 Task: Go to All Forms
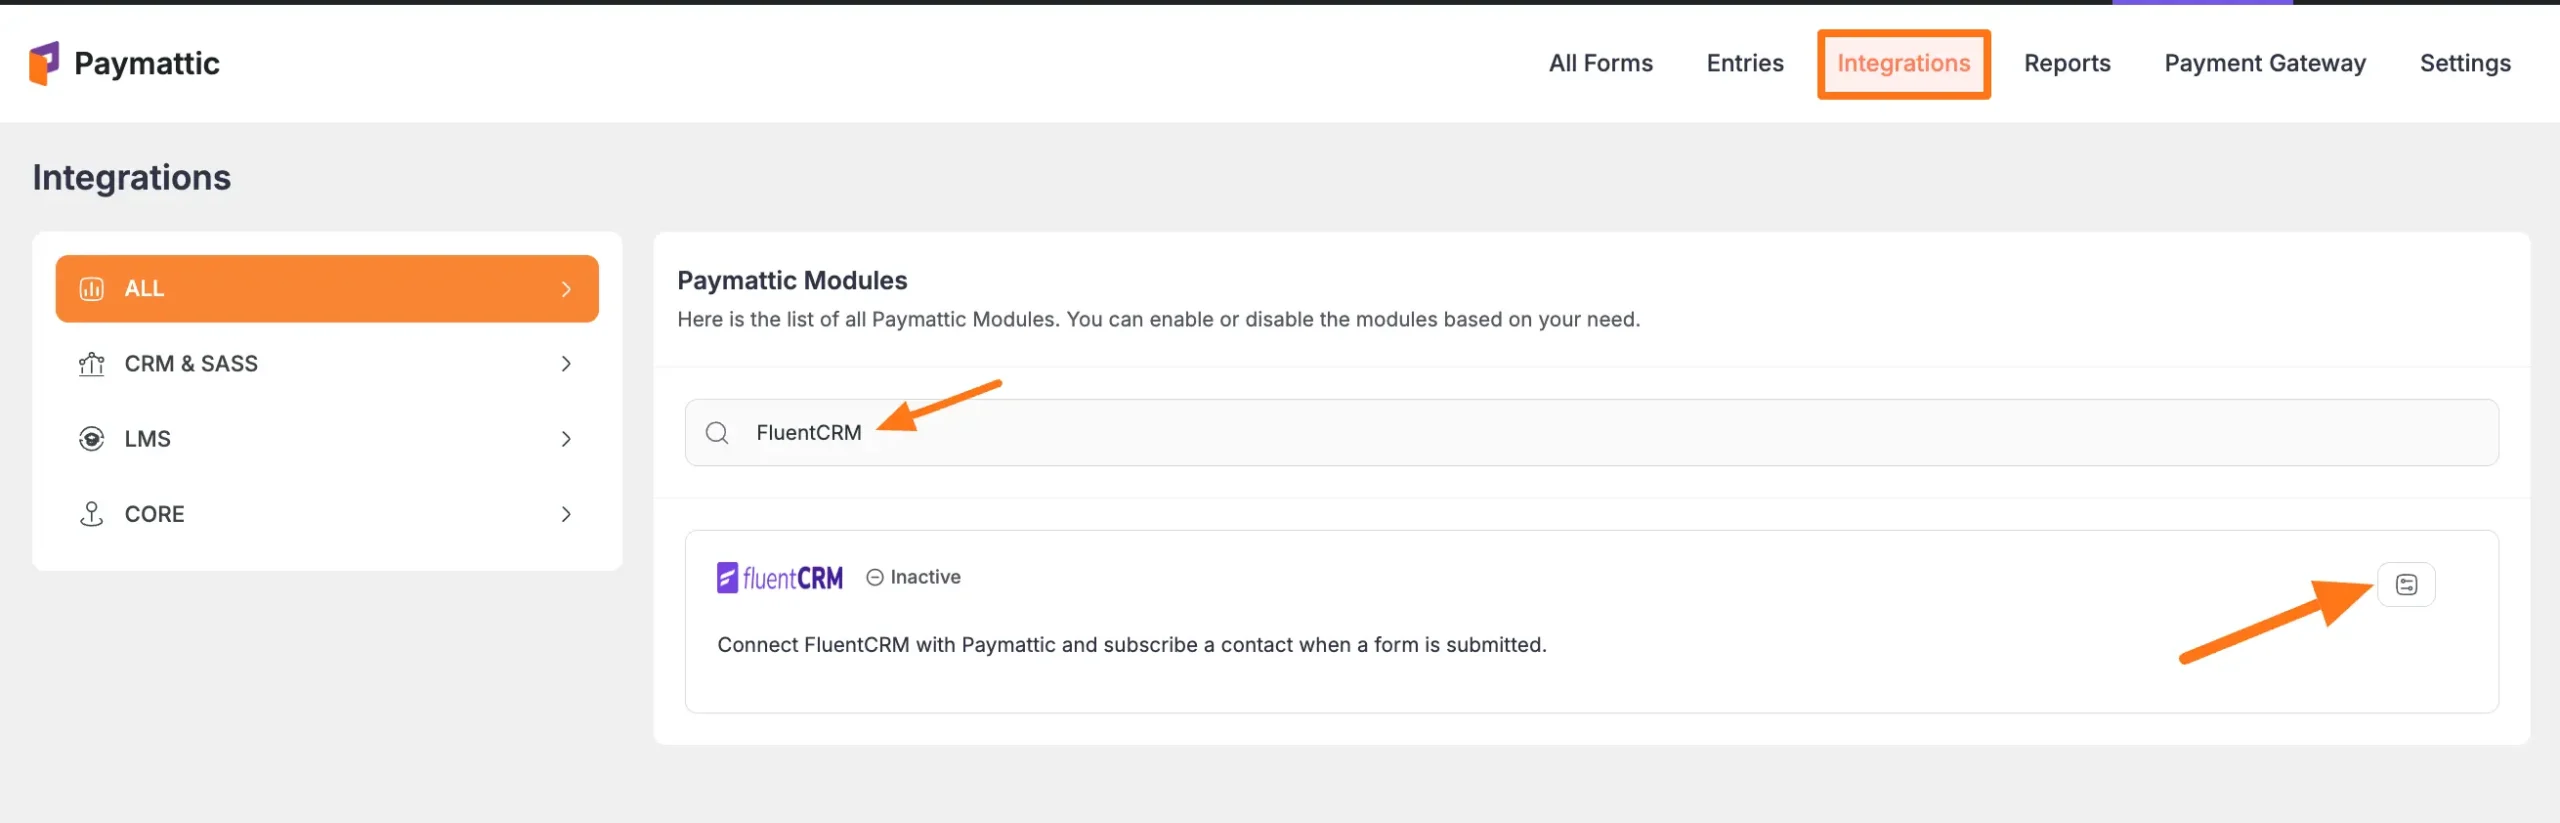(1600, 63)
